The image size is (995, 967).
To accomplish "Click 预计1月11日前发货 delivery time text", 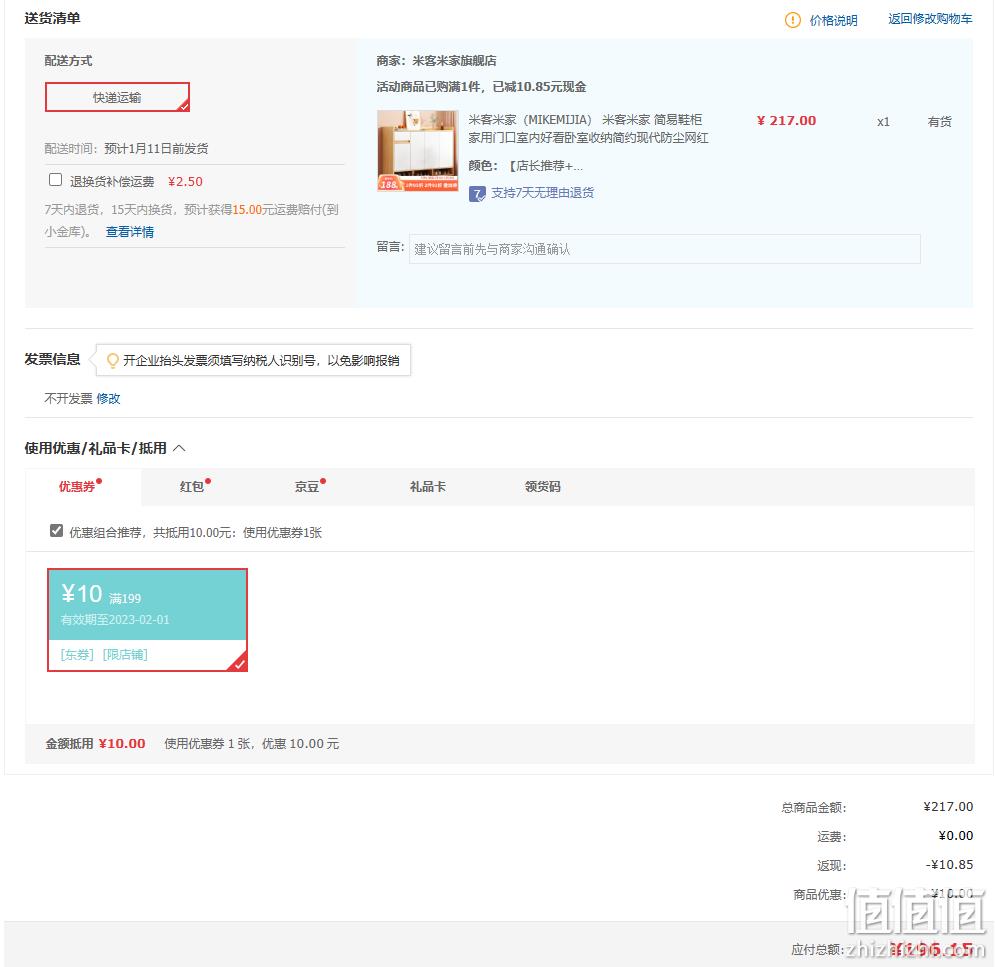I will pyautogui.click(x=156, y=148).
